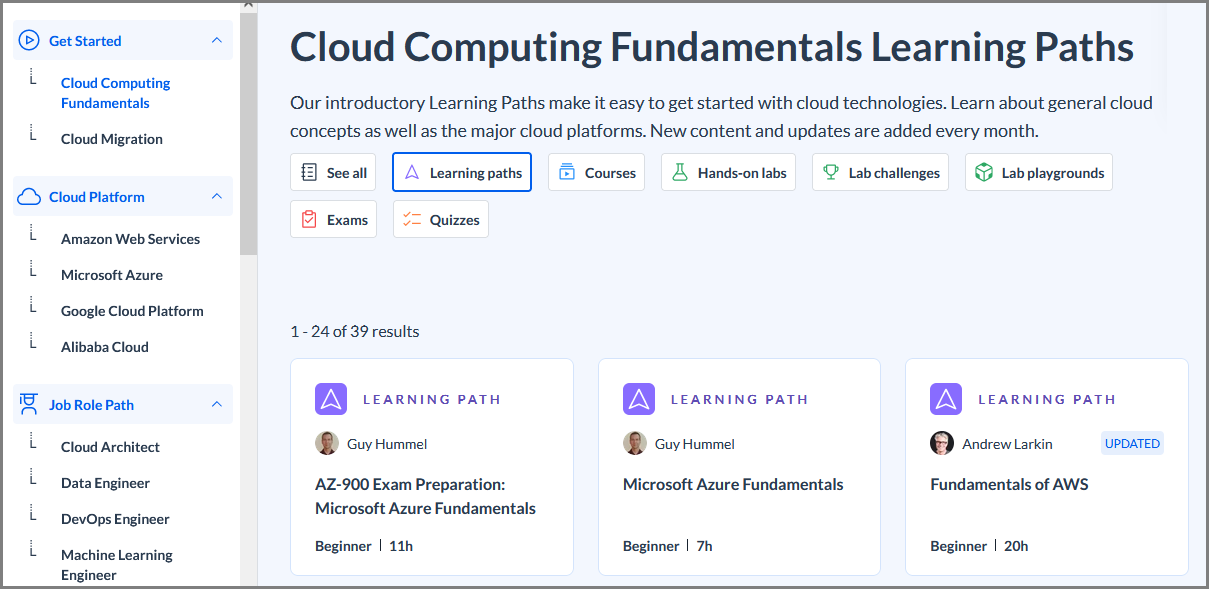Image resolution: width=1209 pixels, height=589 pixels.
Task: Select the Learning paths filter
Action: (462, 172)
